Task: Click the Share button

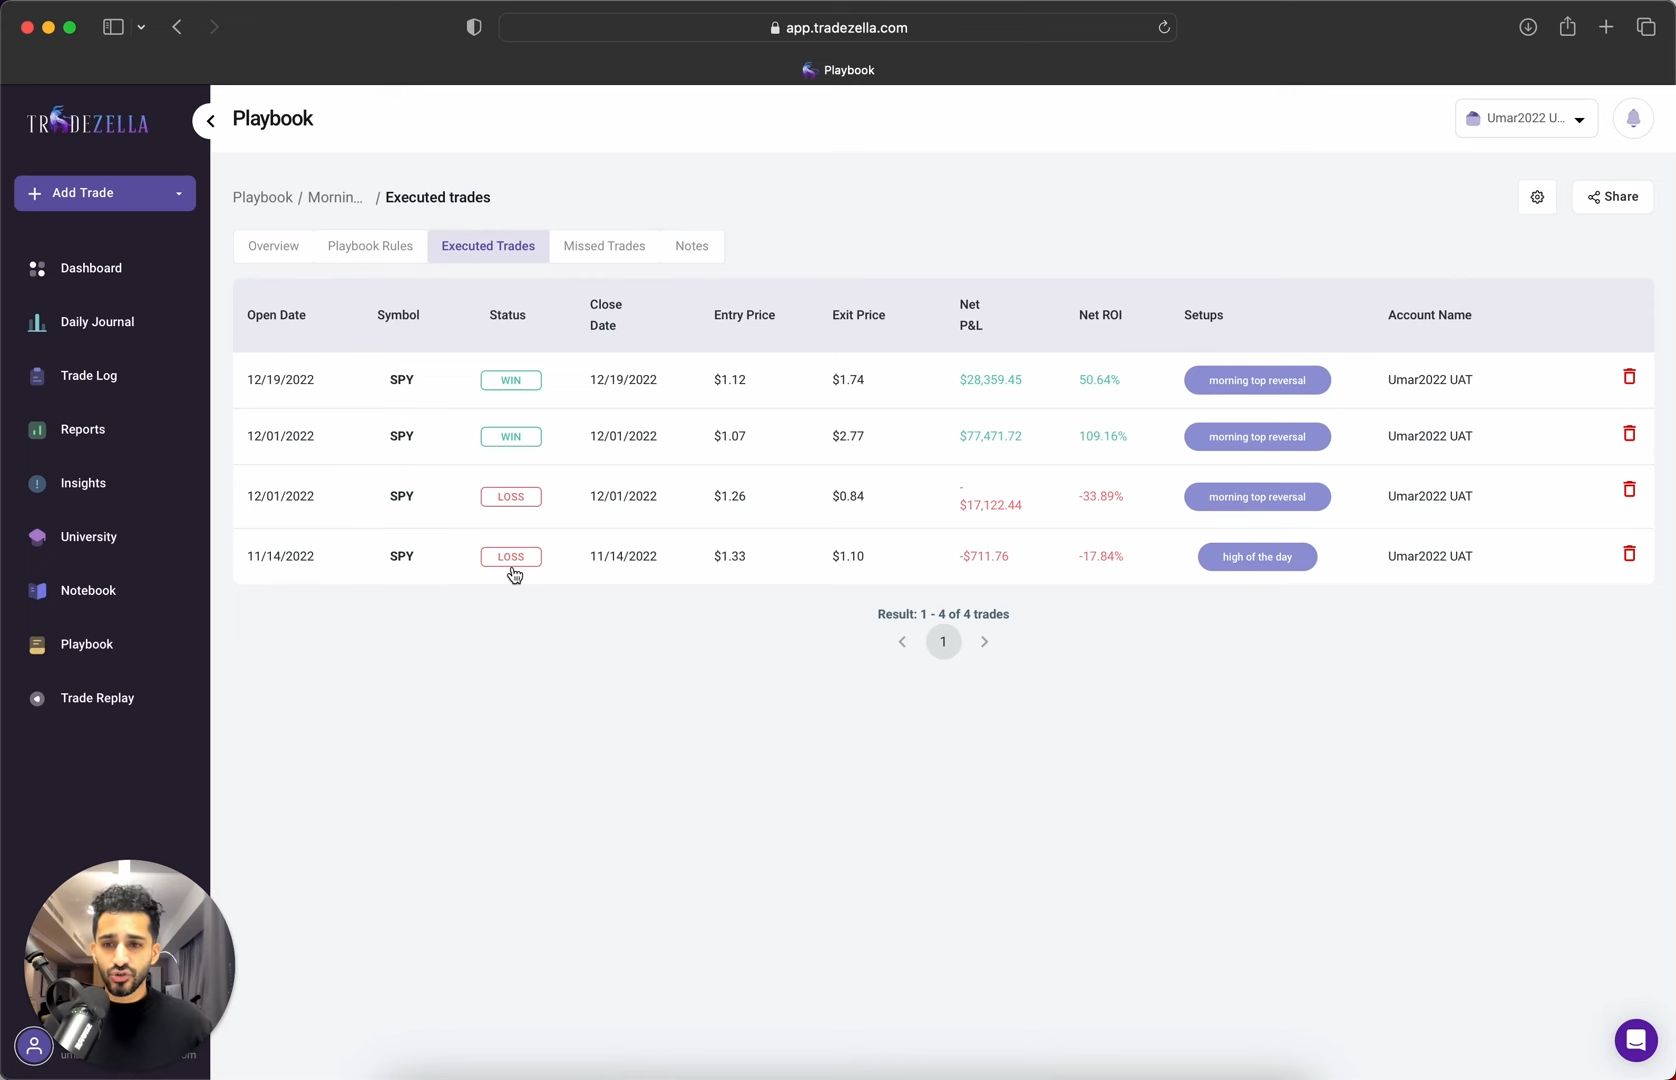Action: click(x=1612, y=197)
